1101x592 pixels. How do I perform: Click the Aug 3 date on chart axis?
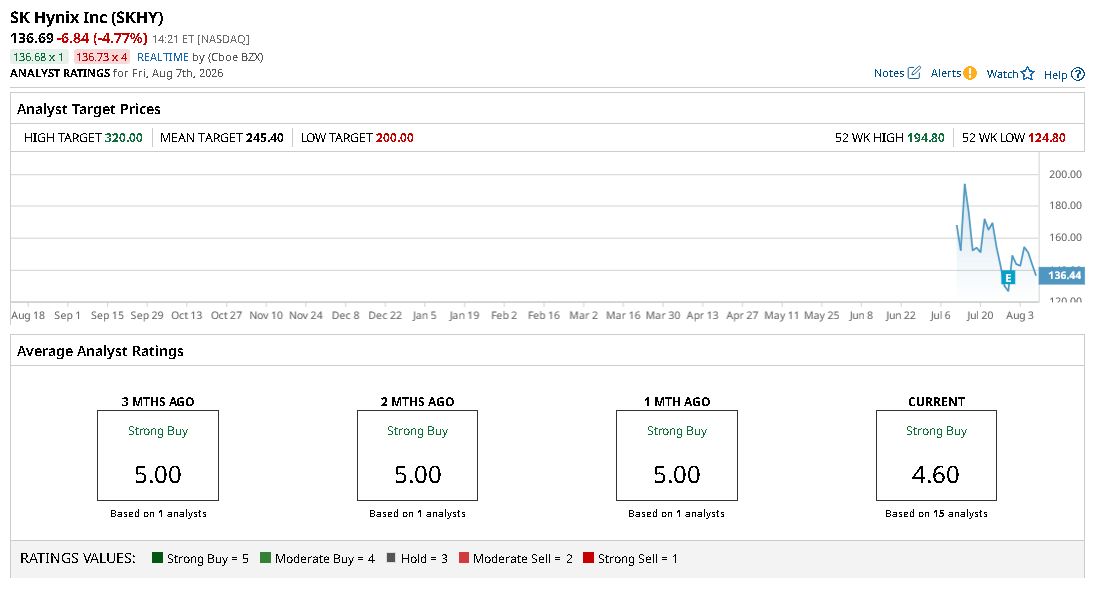click(x=1020, y=315)
